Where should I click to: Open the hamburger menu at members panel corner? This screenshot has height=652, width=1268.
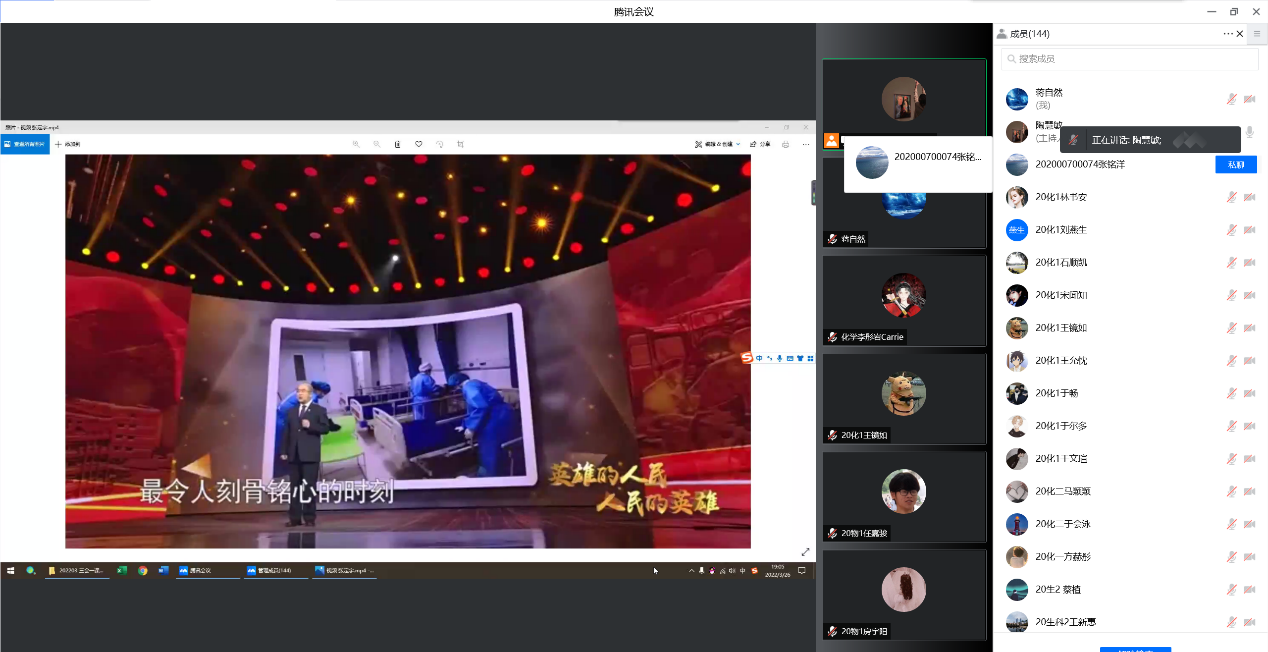1257,34
